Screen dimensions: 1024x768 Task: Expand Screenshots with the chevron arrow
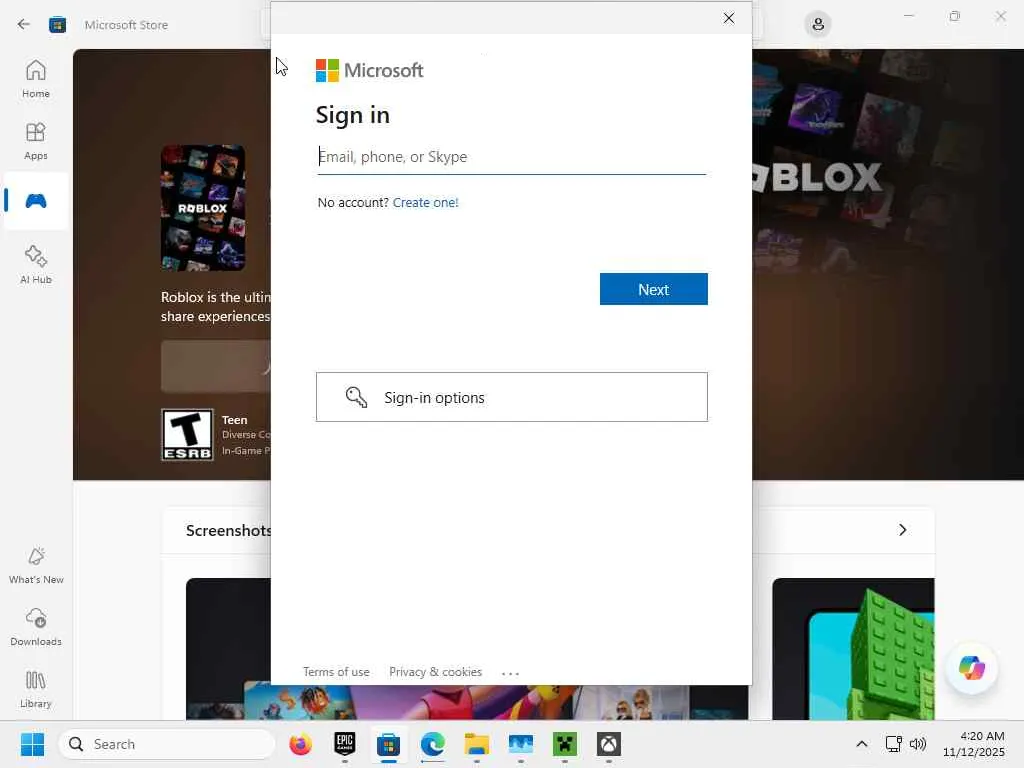tap(903, 530)
